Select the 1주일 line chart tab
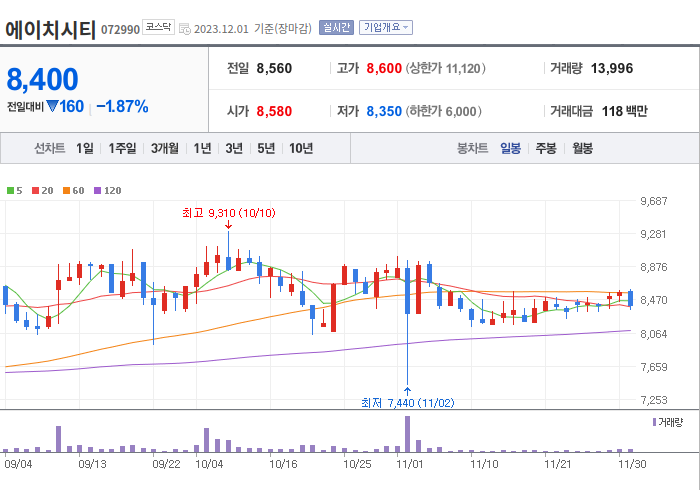Screen dimensions: 700x490 tap(122, 148)
